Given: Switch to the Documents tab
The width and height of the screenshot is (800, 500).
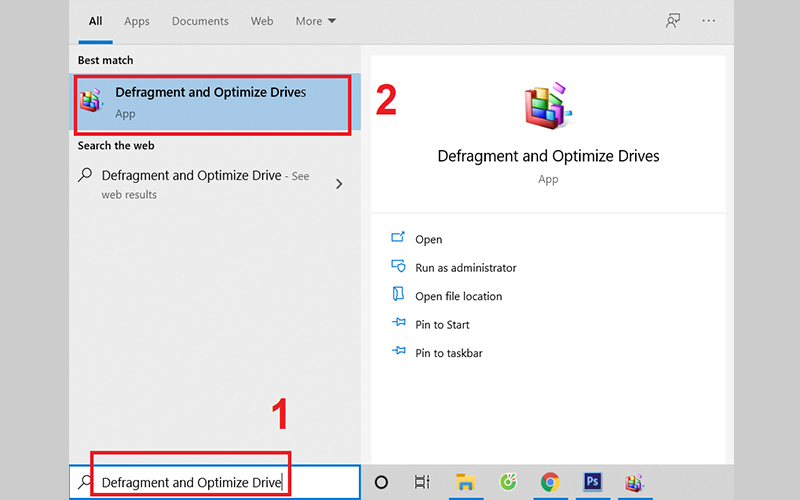Looking at the screenshot, I should [x=200, y=21].
